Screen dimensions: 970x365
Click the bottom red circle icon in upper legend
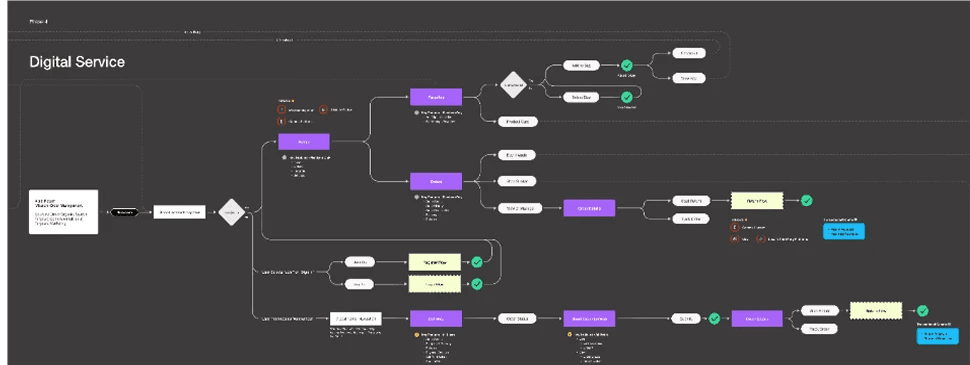click(x=282, y=121)
